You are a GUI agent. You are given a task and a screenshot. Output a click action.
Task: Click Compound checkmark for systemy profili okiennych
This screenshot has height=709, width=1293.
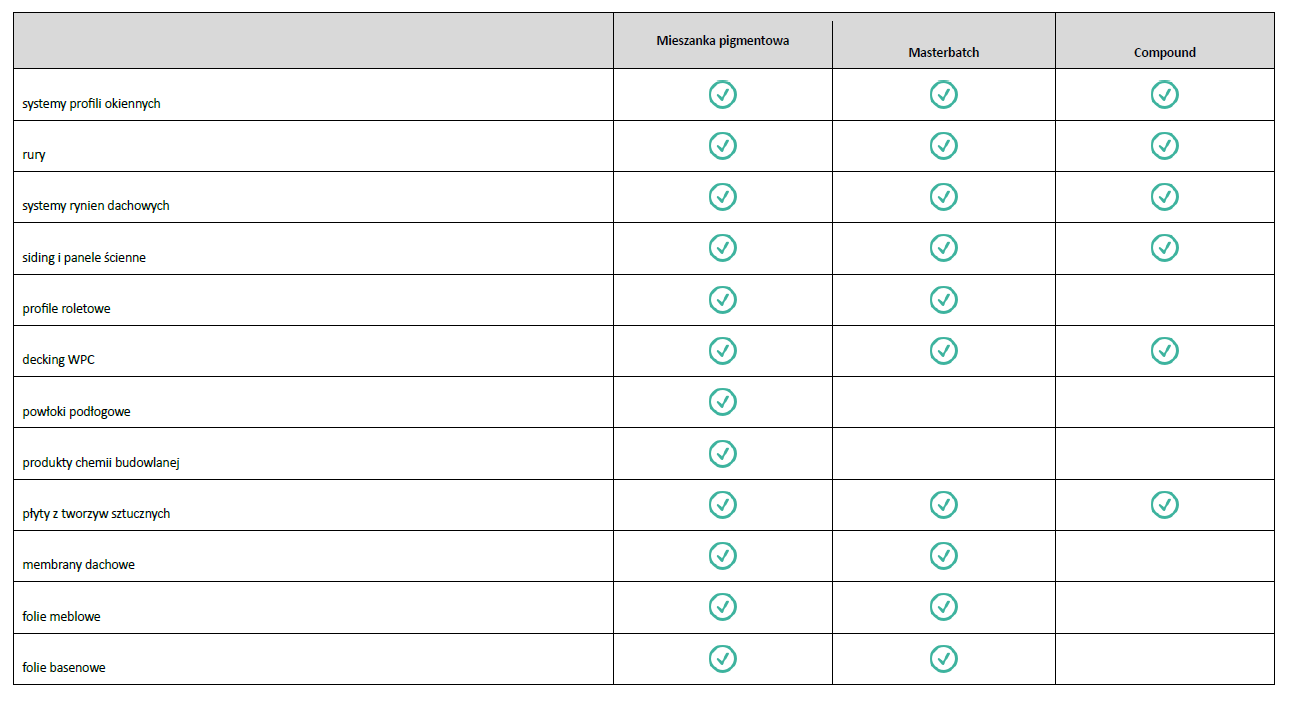click(1164, 95)
